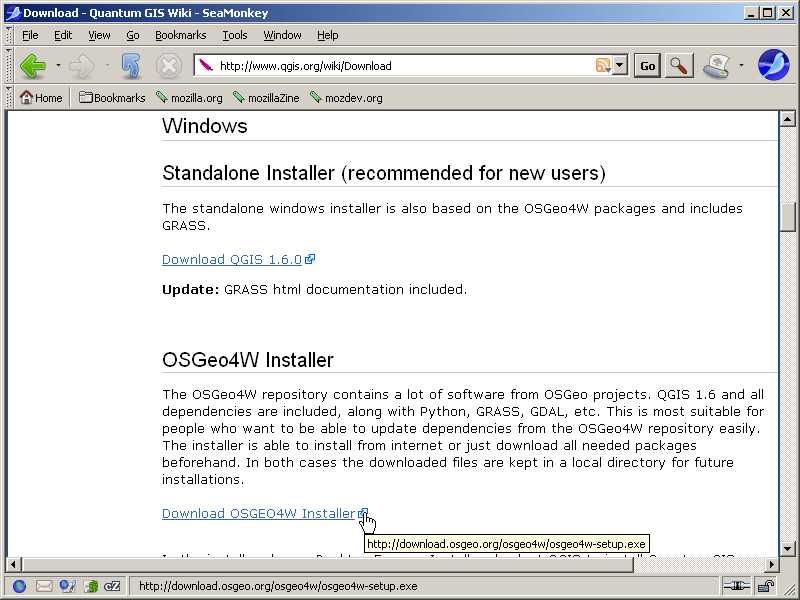
Task: Open the mozillaZine bookmark
Action: [266, 97]
